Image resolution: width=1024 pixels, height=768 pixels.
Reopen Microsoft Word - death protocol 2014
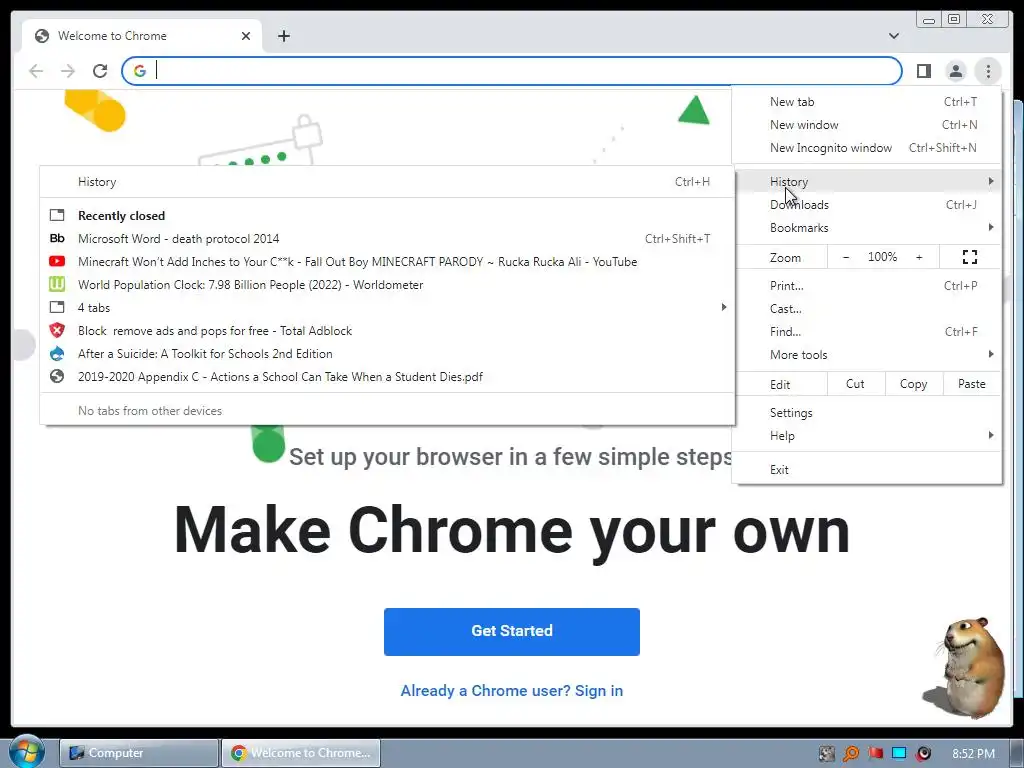click(x=387, y=238)
